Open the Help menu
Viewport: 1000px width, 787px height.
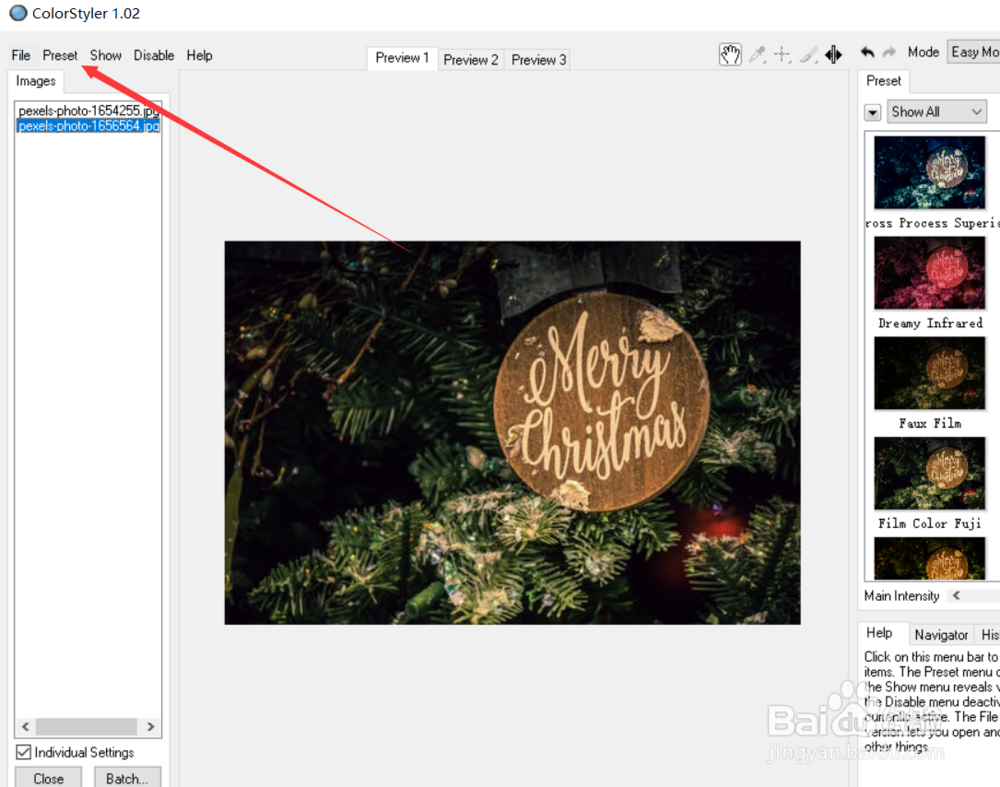[x=200, y=55]
